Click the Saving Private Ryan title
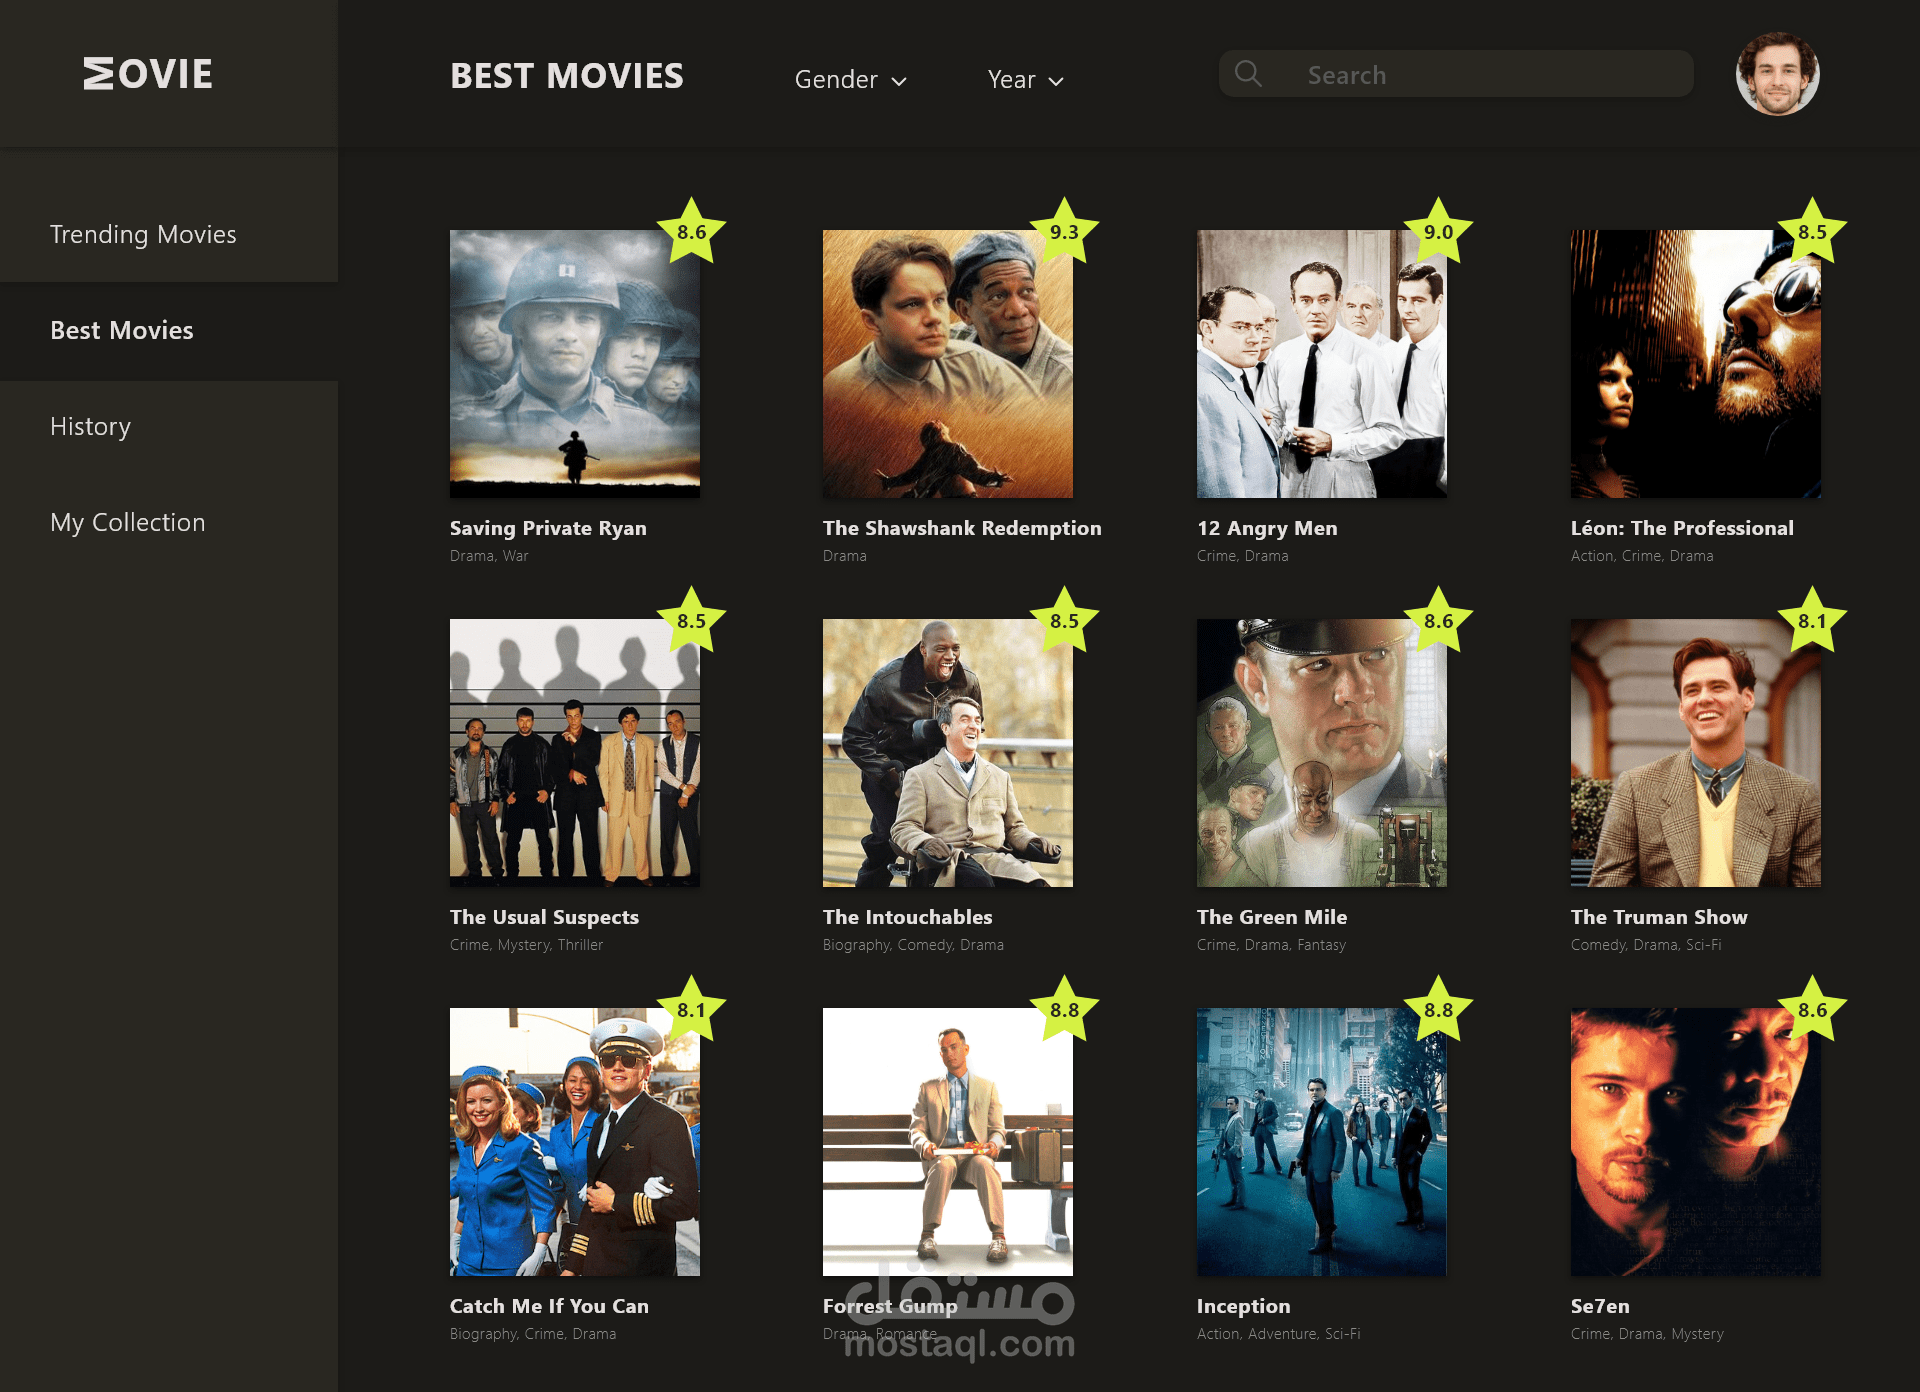The image size is (1920, 1392). [x=548, y=528]
